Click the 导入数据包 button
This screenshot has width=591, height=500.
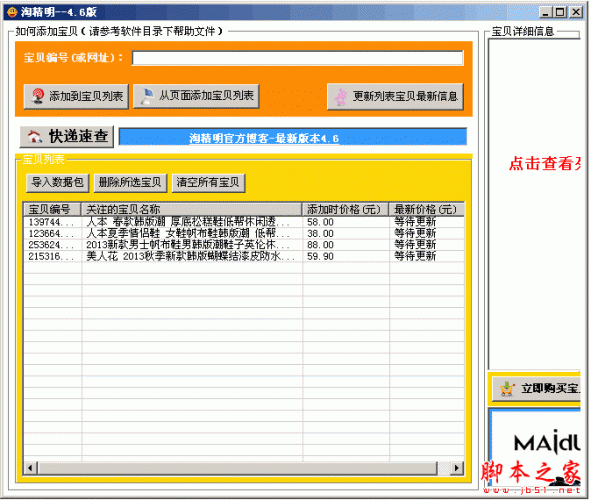click(x=58, y=183)
